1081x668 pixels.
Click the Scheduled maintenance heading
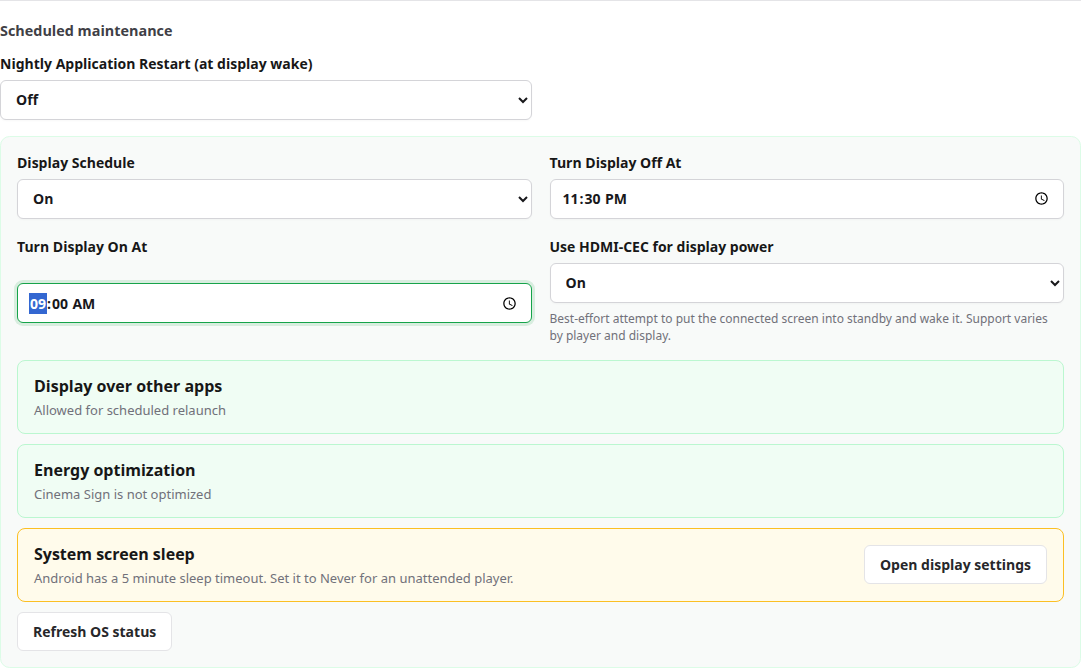[x=86, y=31]
